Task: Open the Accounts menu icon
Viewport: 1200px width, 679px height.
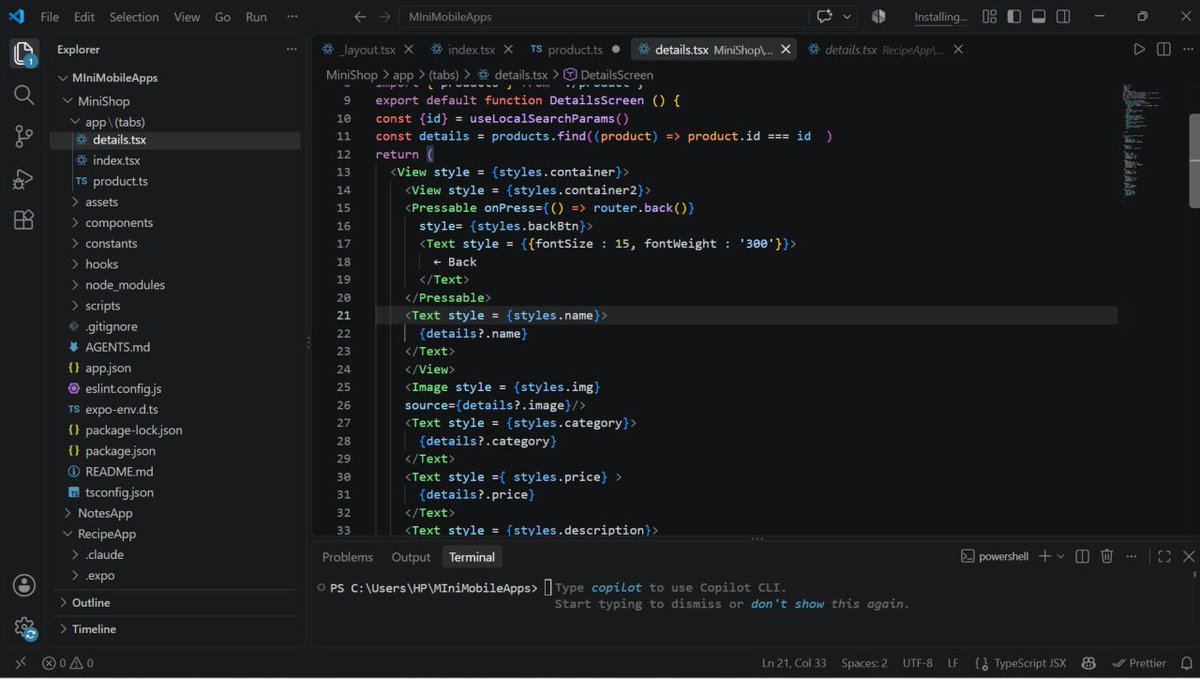Action: click(24, 586)
